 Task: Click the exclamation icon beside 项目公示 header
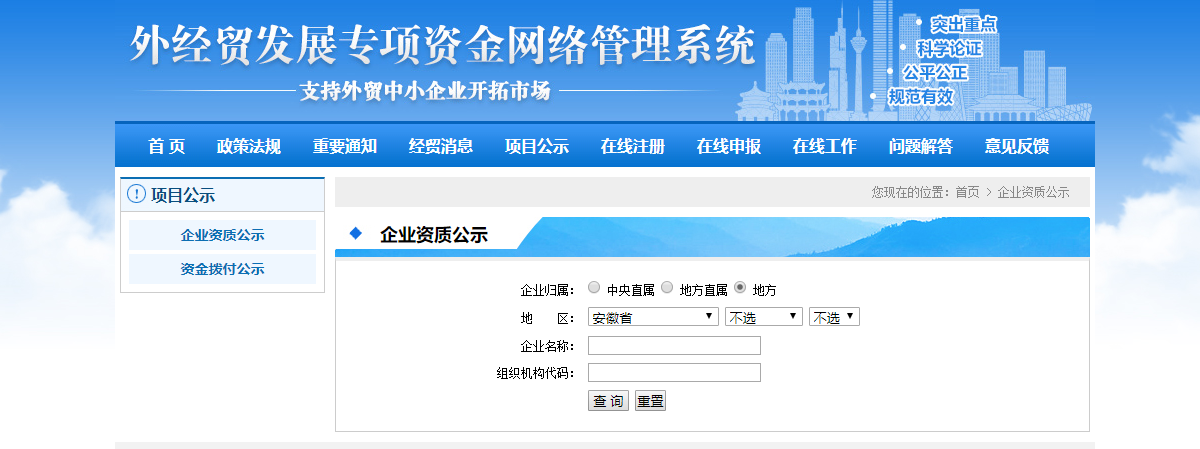pyautogui.click(x=137, y=195)
